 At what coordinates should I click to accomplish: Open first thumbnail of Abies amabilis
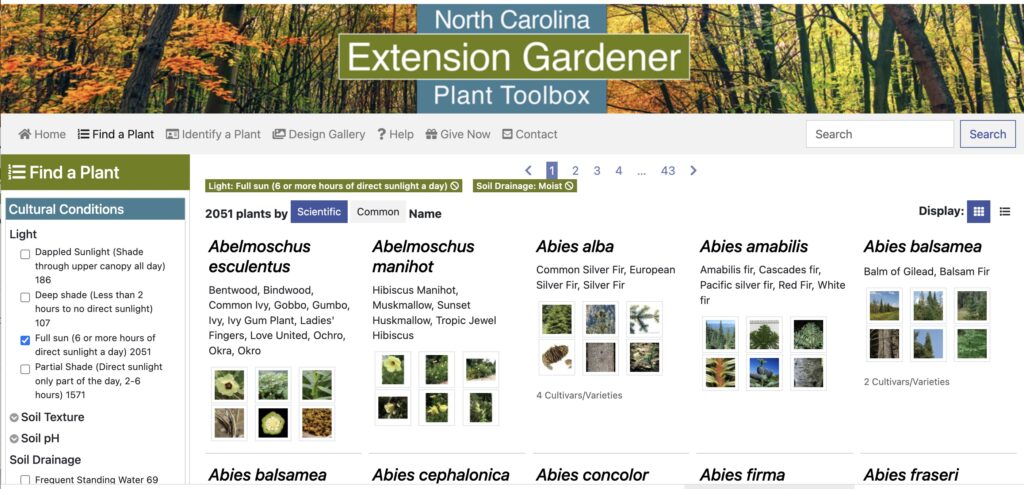tap(720, 335)
